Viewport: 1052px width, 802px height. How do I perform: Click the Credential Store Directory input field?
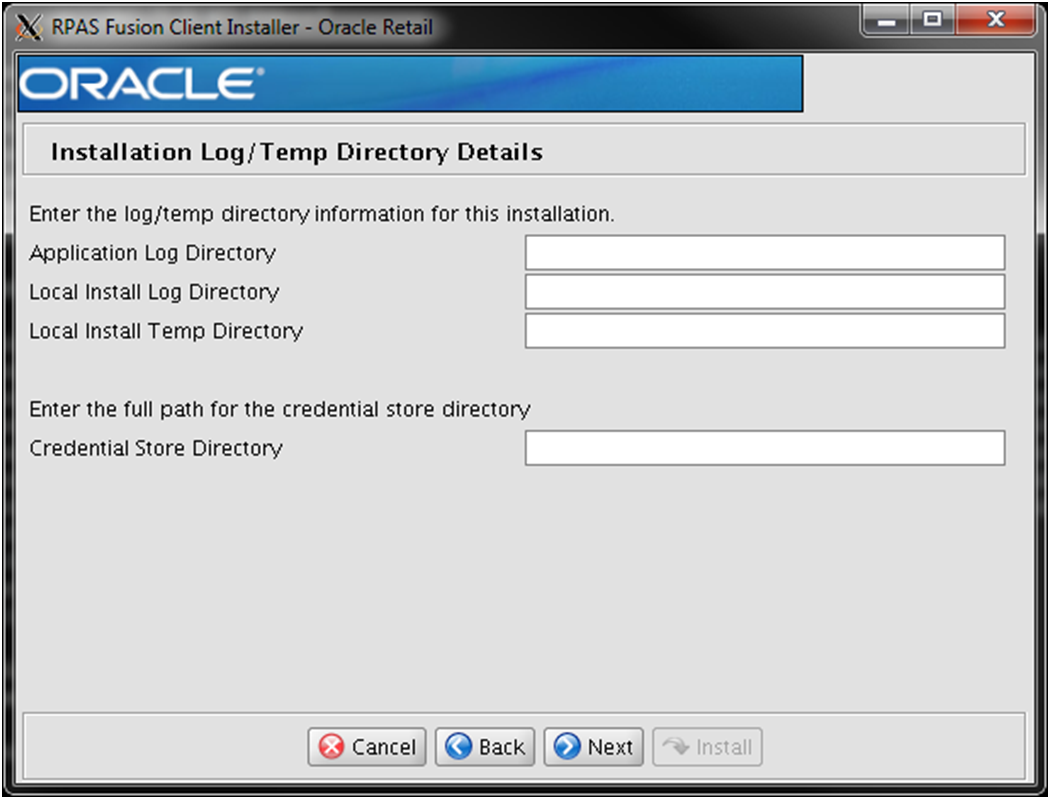pos(765,448)
